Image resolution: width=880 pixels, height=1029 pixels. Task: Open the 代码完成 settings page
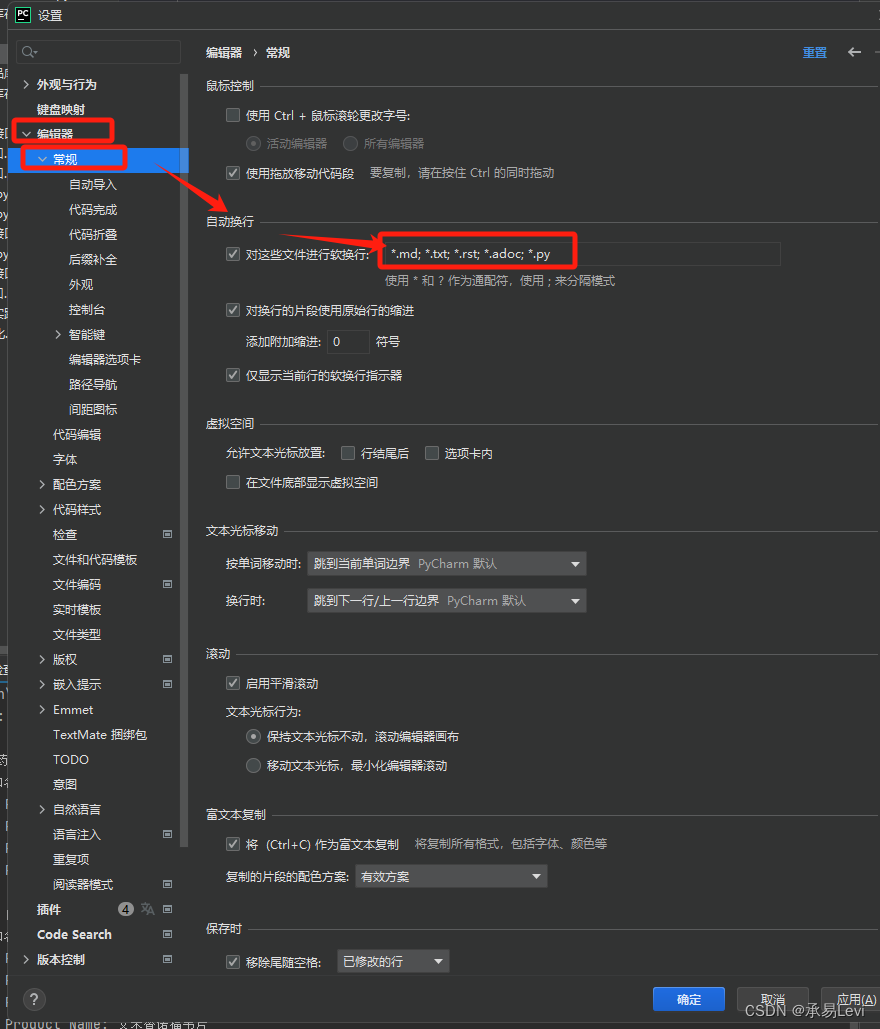[93, 209]
